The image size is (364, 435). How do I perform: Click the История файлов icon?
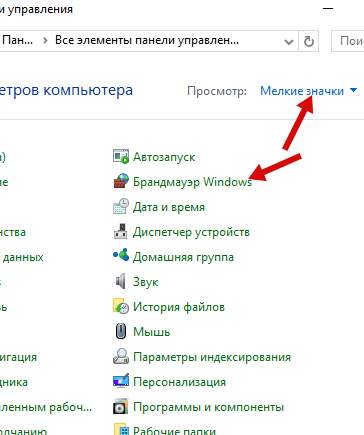point(121,306)
